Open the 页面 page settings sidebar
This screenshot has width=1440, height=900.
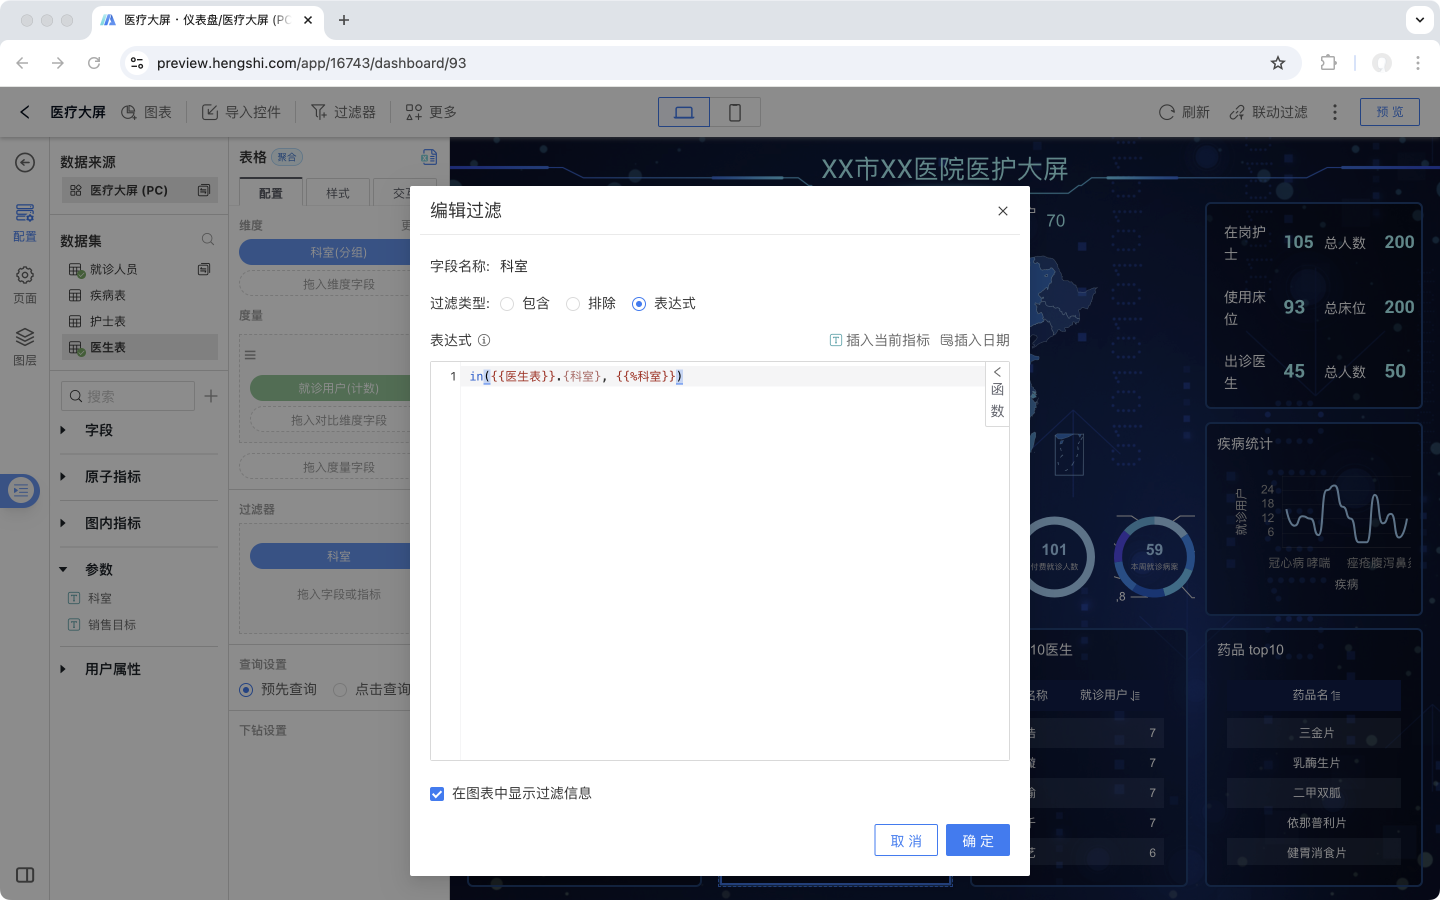(x=25, y=283)
